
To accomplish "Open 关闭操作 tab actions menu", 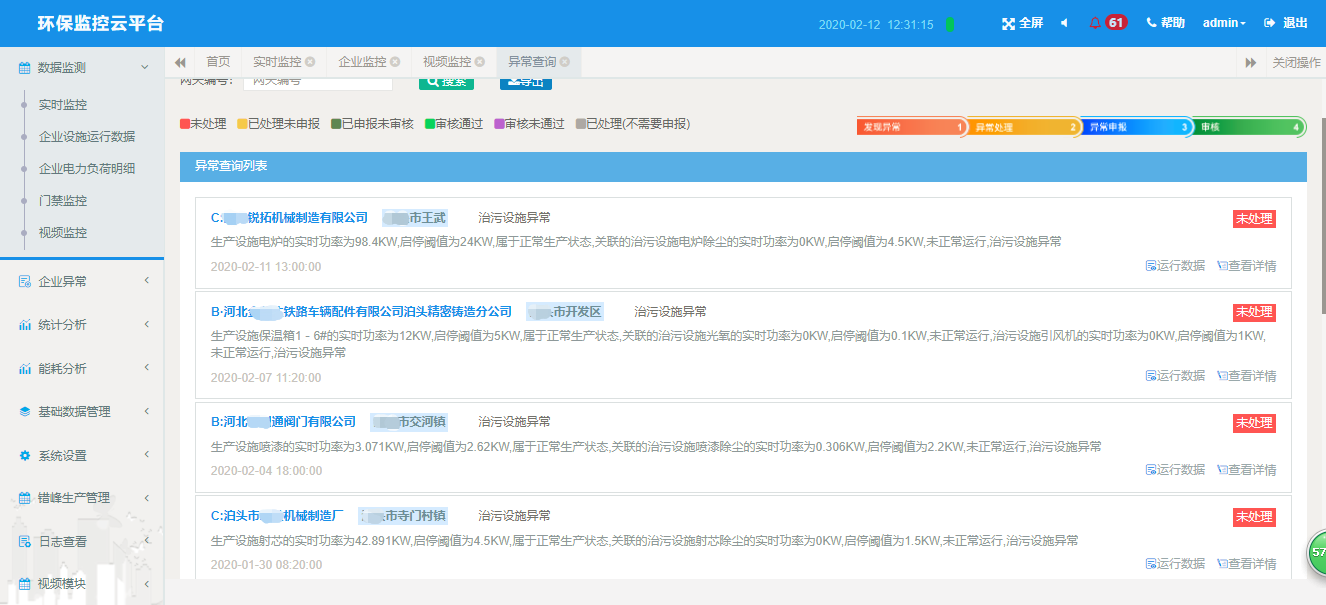I will coord(1296,62).
